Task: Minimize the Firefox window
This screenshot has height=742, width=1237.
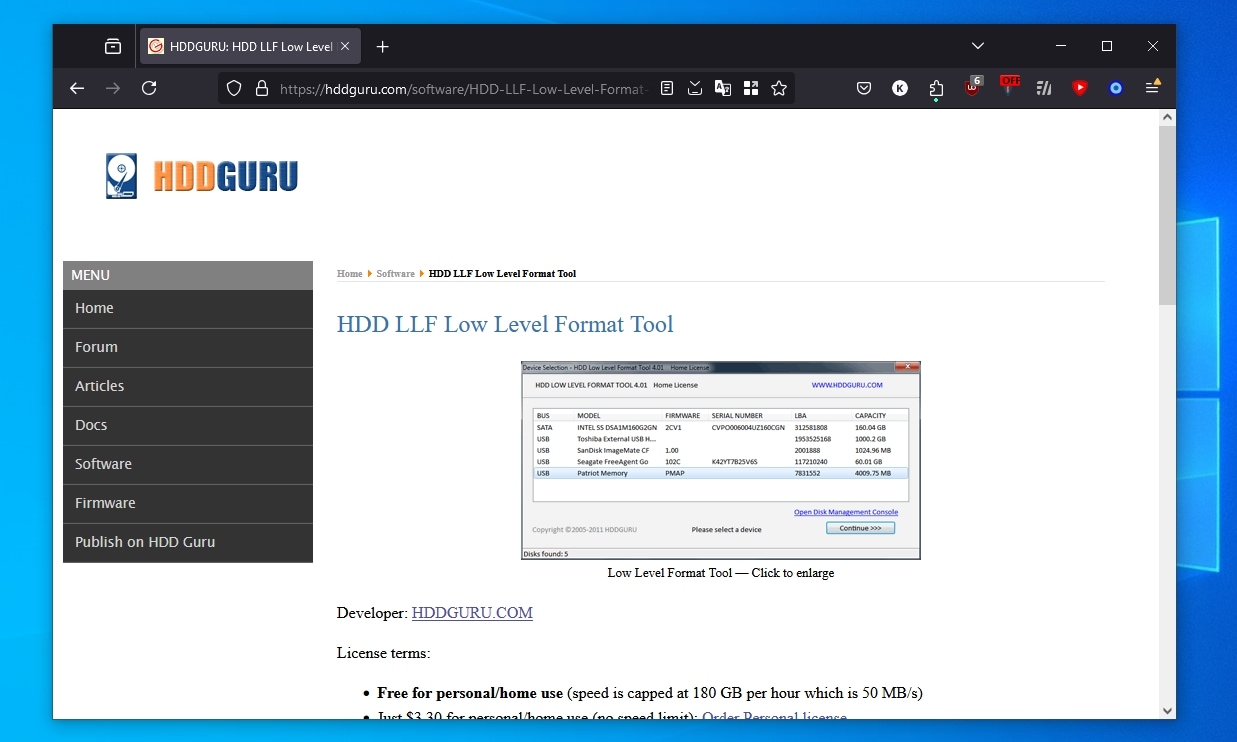Action: click(x=1061, y=46)
